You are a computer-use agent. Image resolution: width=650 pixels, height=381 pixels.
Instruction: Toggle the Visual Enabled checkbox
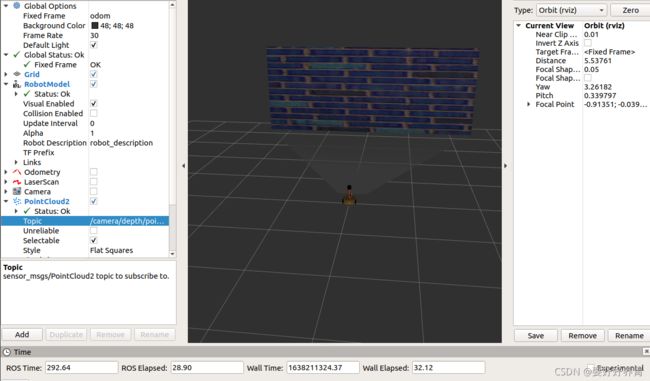pyautogui.click(x=94, y=104)
